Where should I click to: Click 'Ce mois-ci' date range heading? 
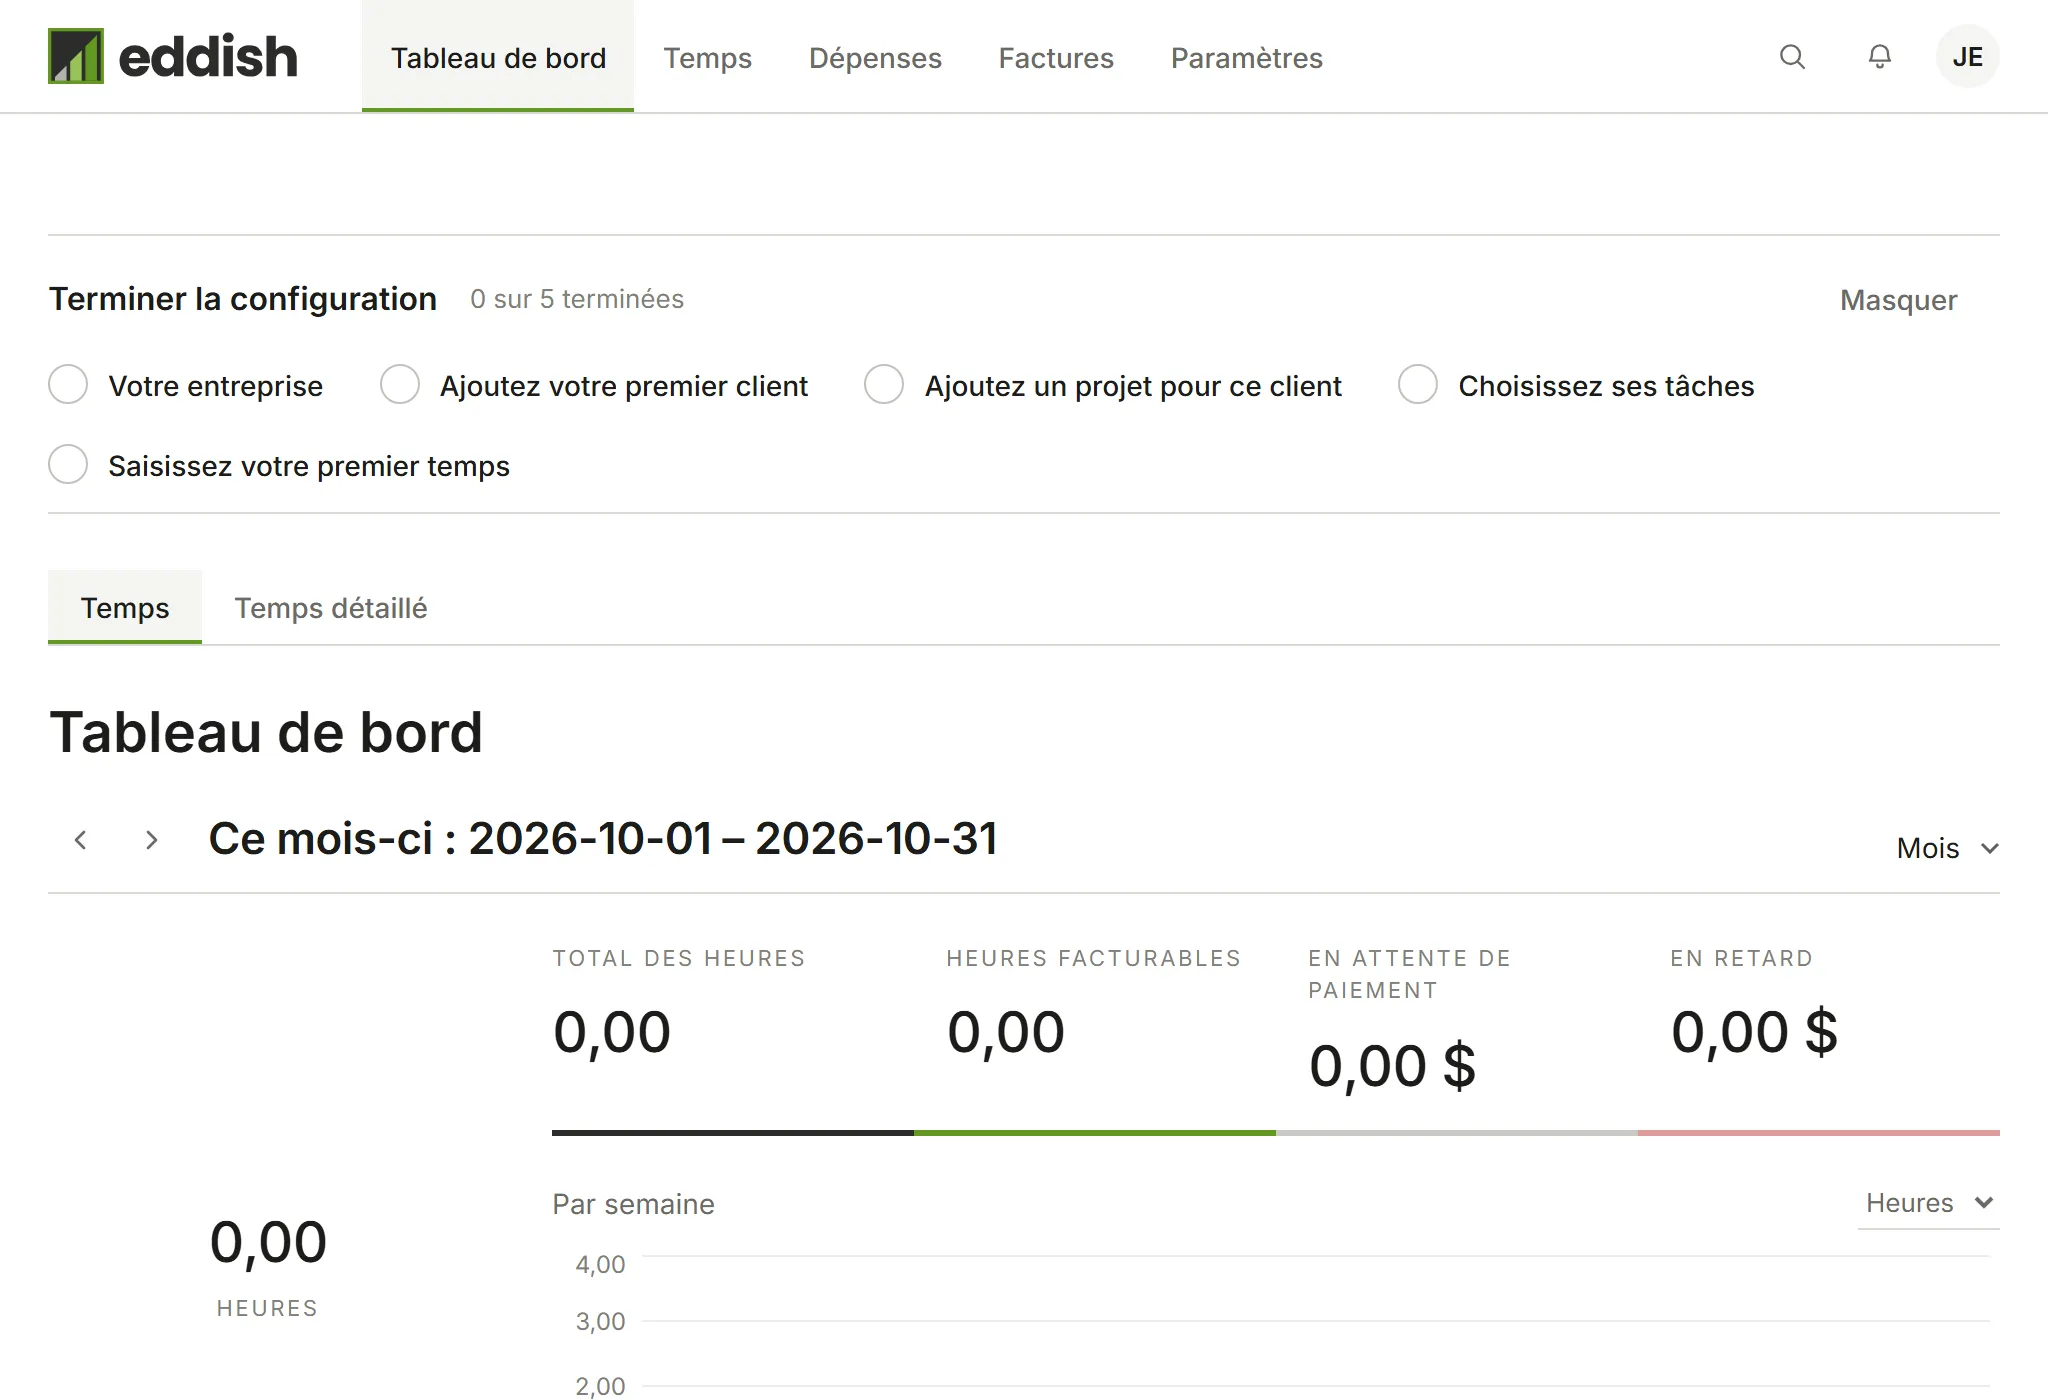tap(603, 838)
